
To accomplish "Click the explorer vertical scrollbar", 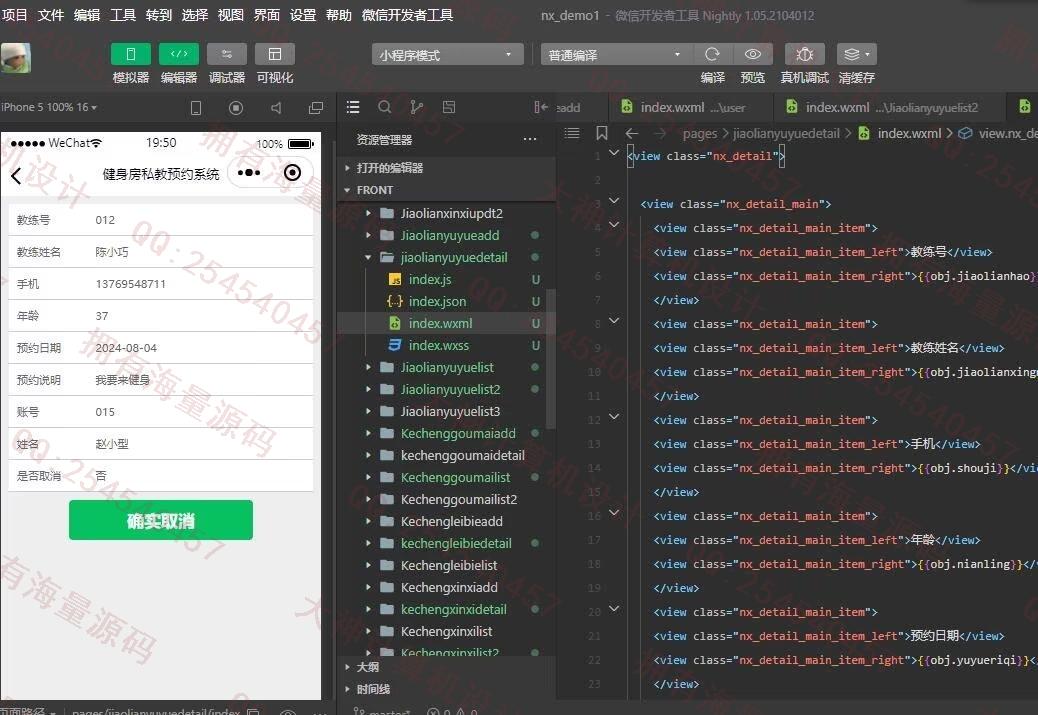I will 550,358.
